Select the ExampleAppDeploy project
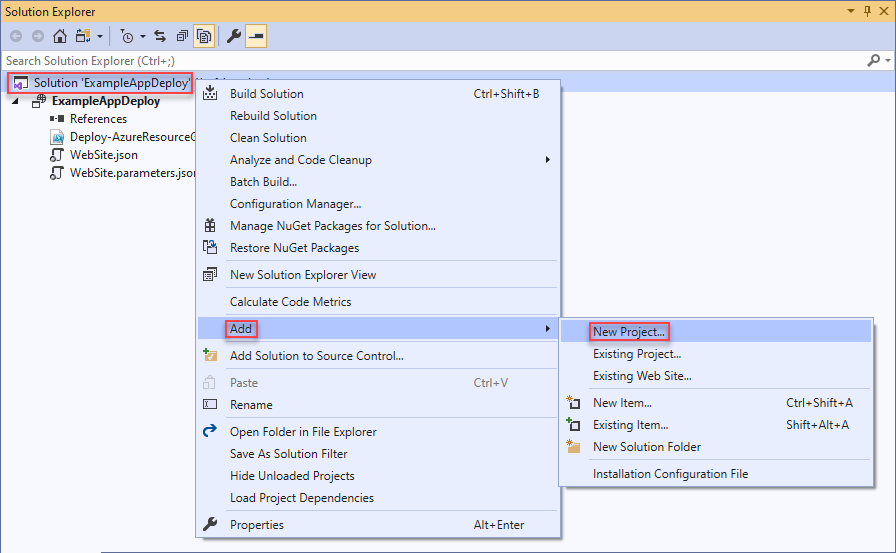 click(106, 101)
